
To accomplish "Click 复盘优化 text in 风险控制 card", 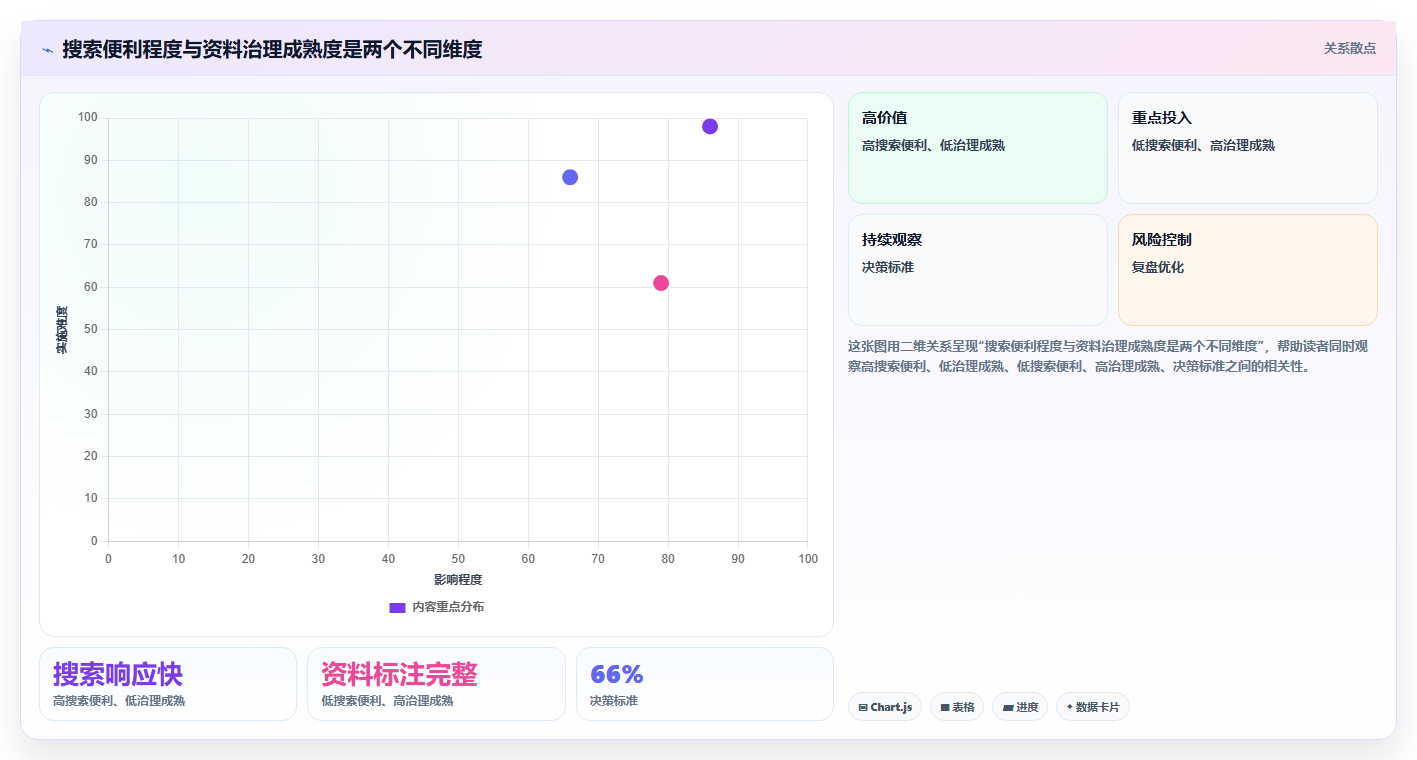I will 1158,268.
